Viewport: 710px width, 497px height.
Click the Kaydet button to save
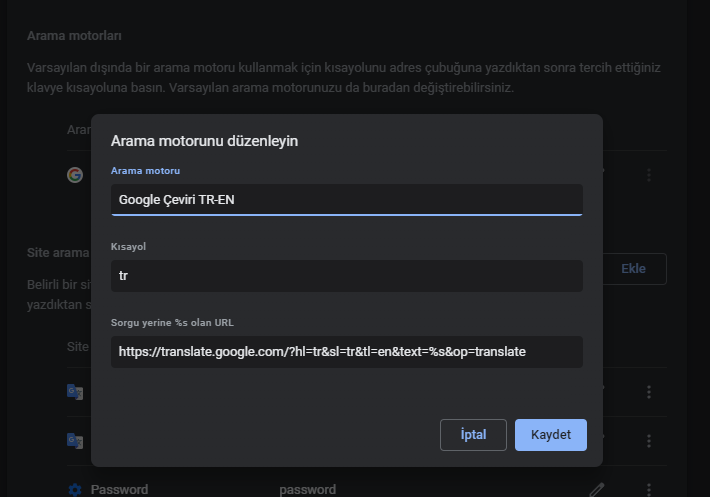(551, 435)
